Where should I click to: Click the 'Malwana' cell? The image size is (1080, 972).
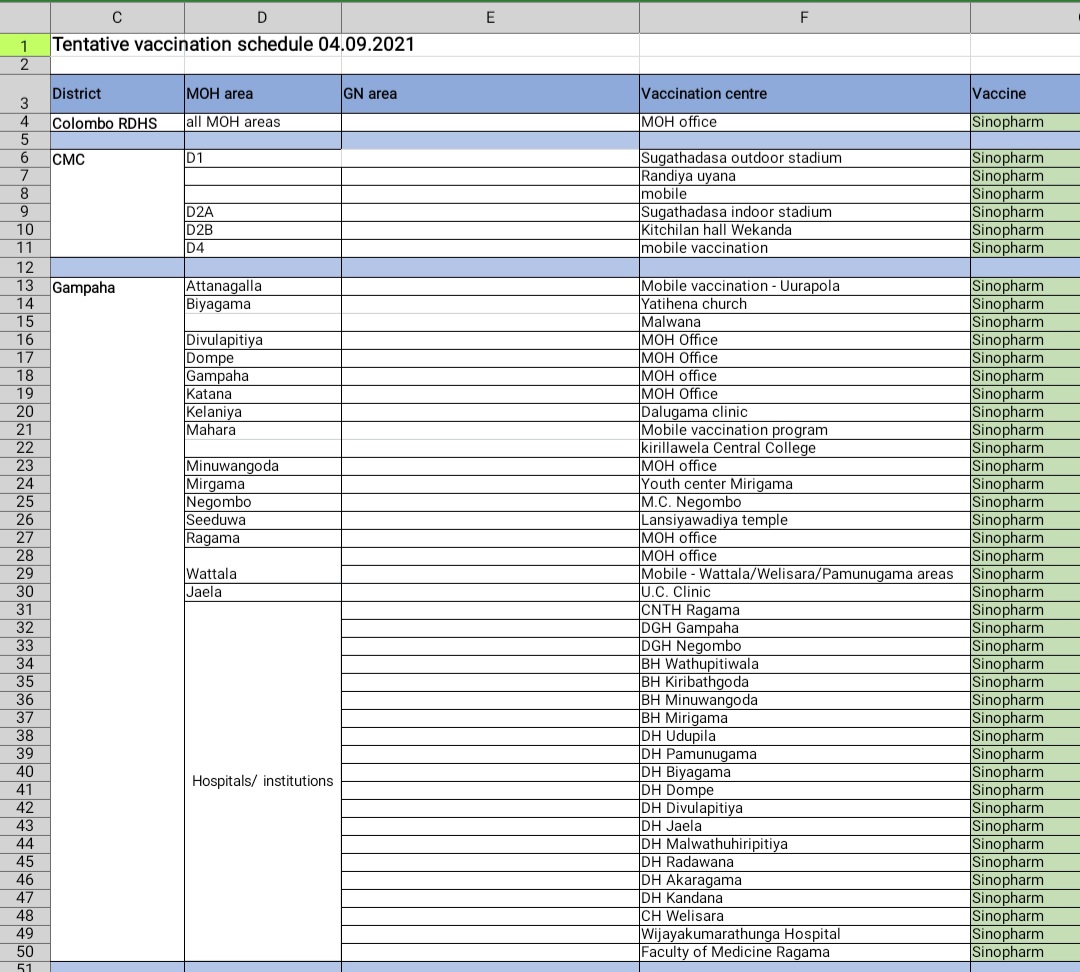coord(804,322)
